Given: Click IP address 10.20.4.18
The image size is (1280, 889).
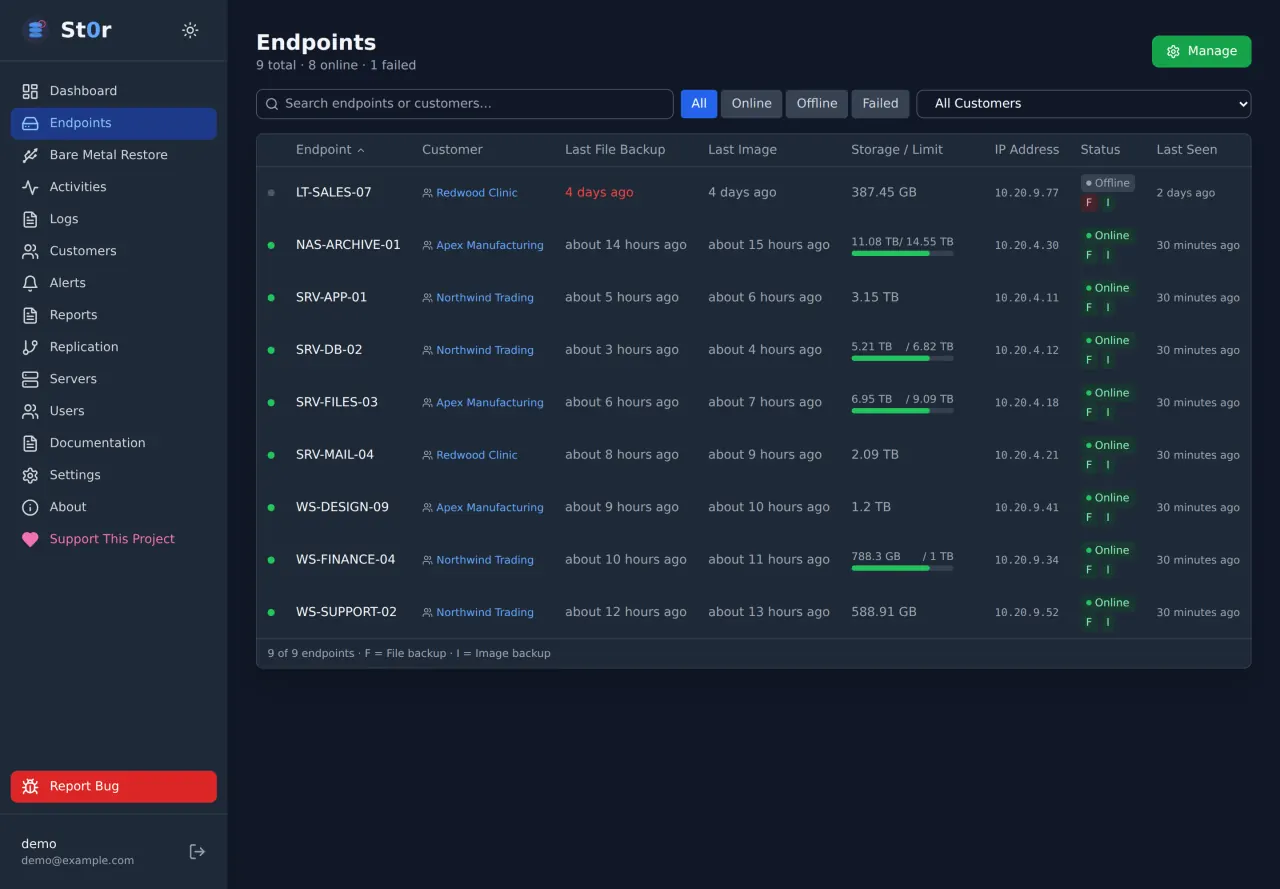Looking at the screenshot, I should (1027, 403).
